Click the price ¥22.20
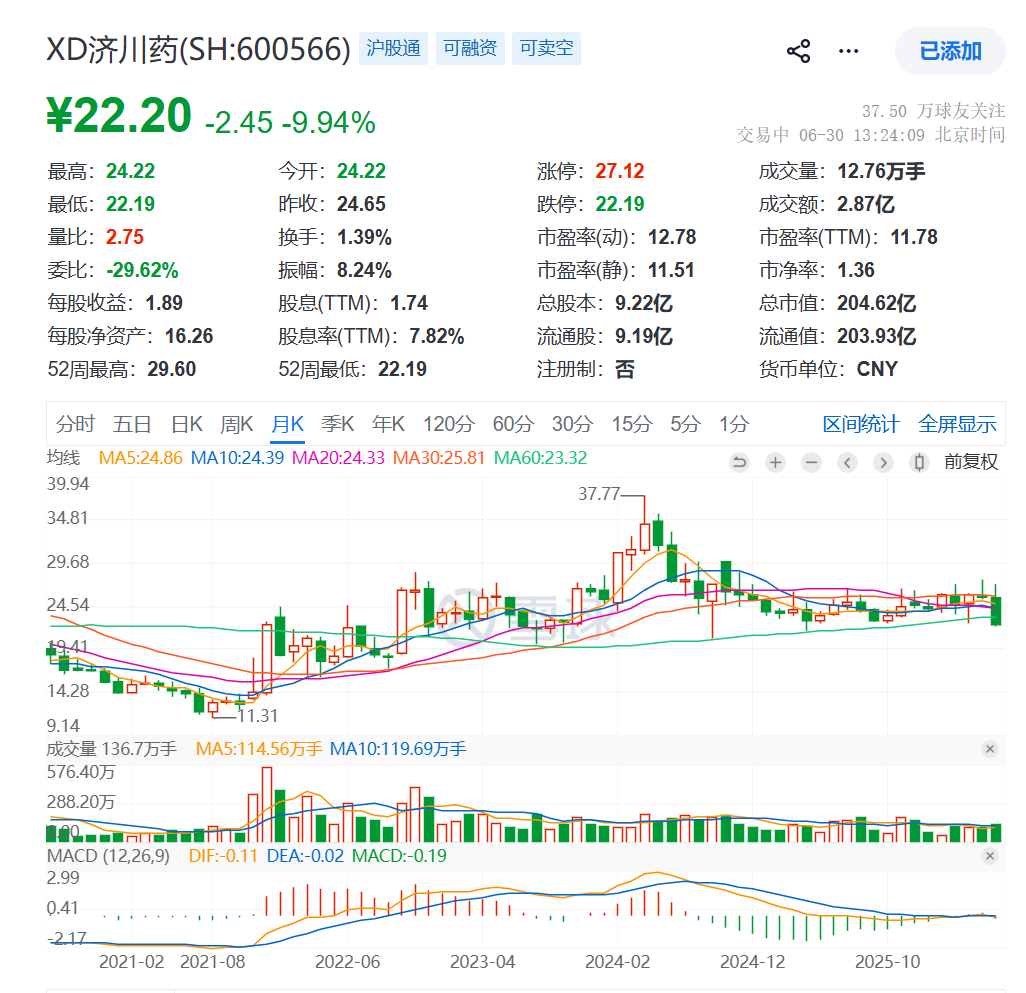1026x993 pixels. (x=119, y=116)
